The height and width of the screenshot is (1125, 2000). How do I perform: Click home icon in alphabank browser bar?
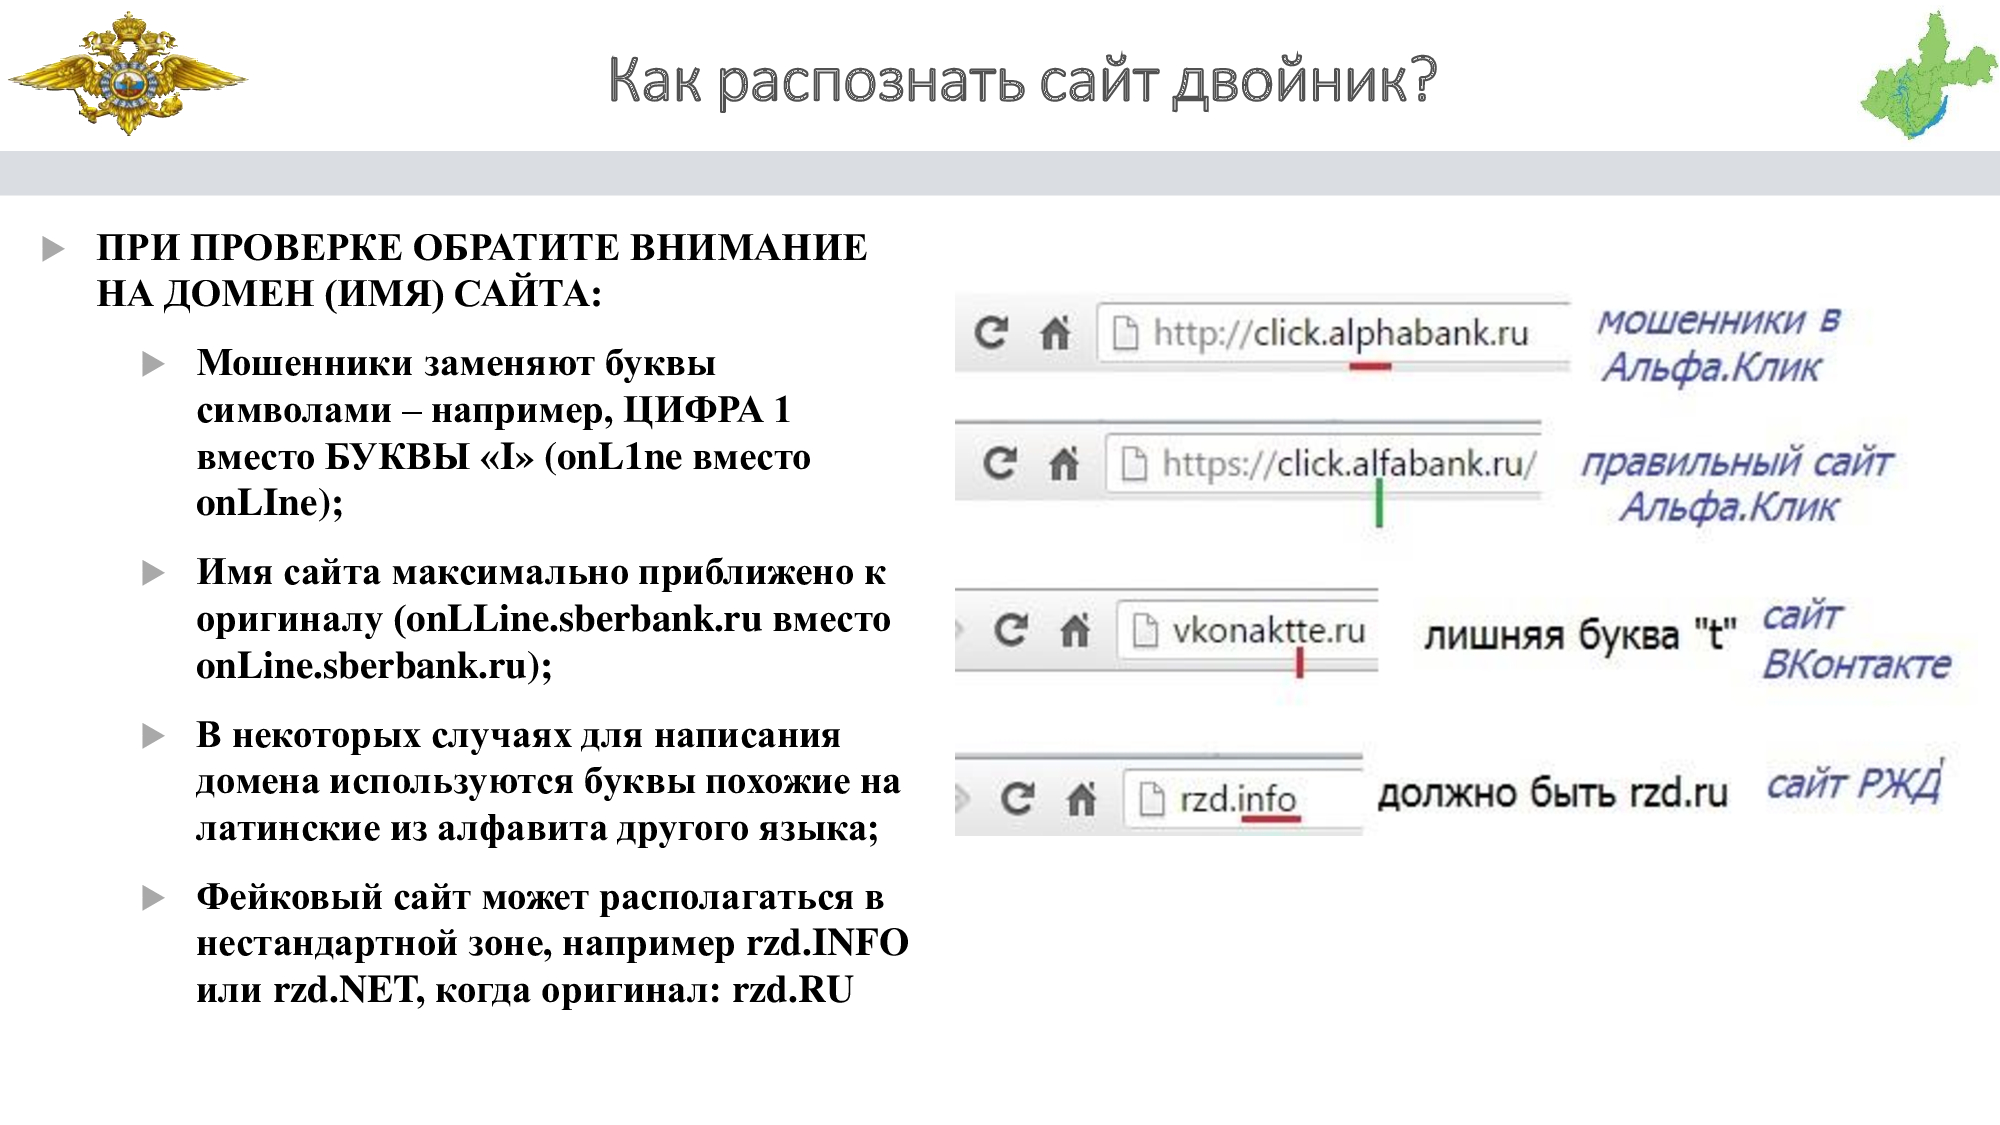pyautogui.click(x=1055, y=332)
